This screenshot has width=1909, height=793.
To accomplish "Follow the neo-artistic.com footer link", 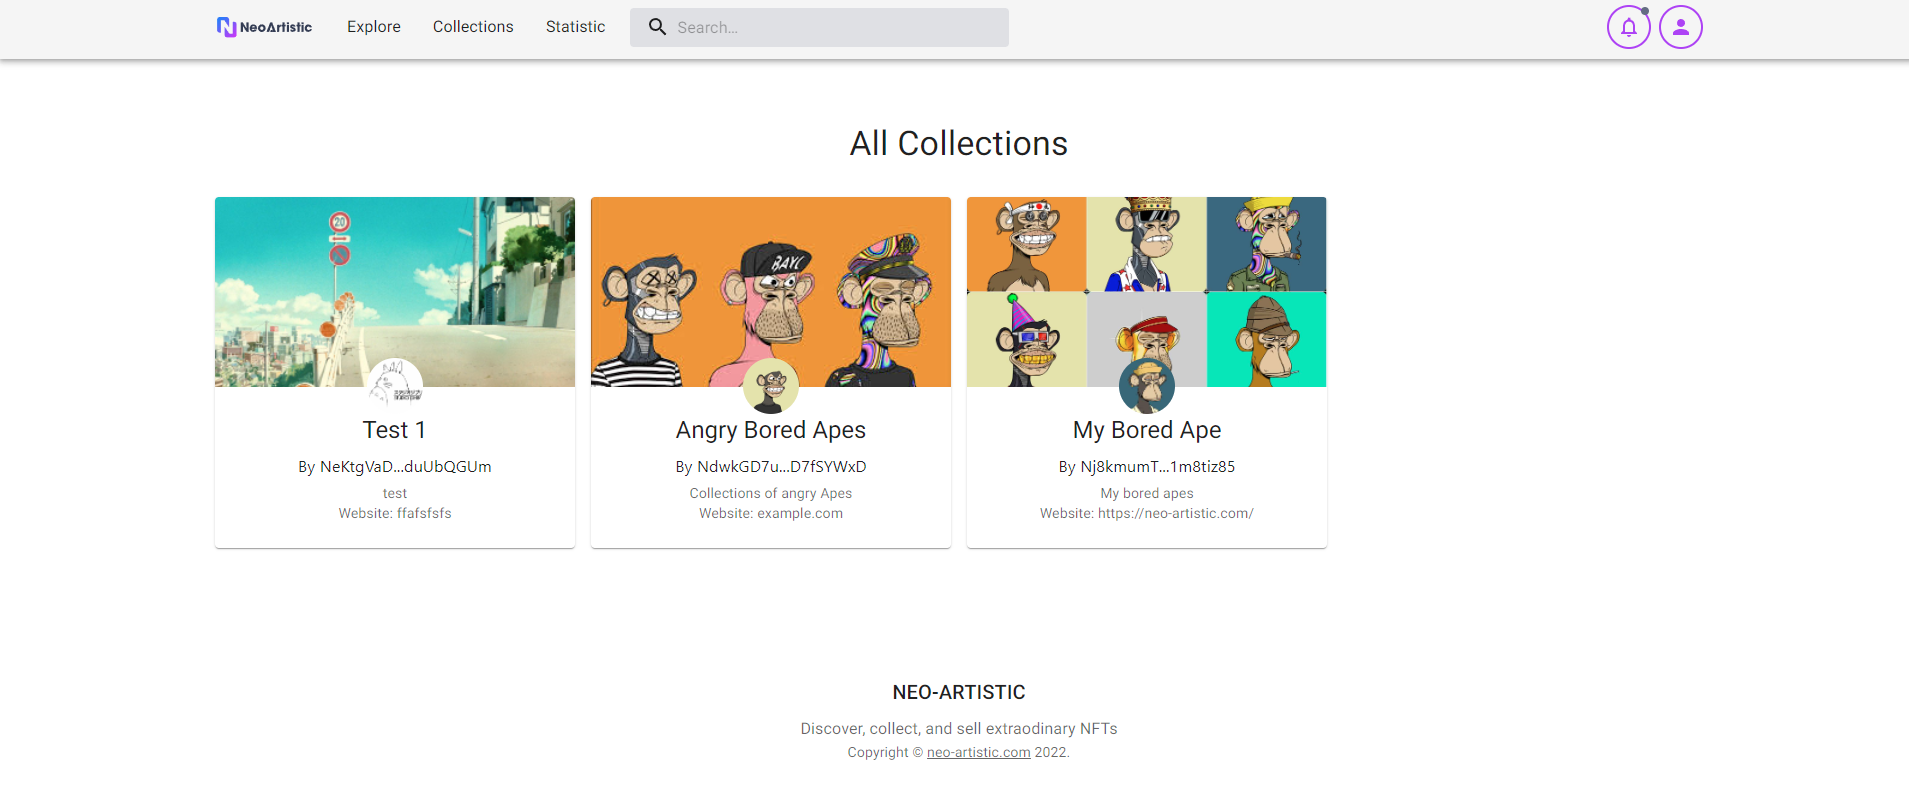I will 978,752.
